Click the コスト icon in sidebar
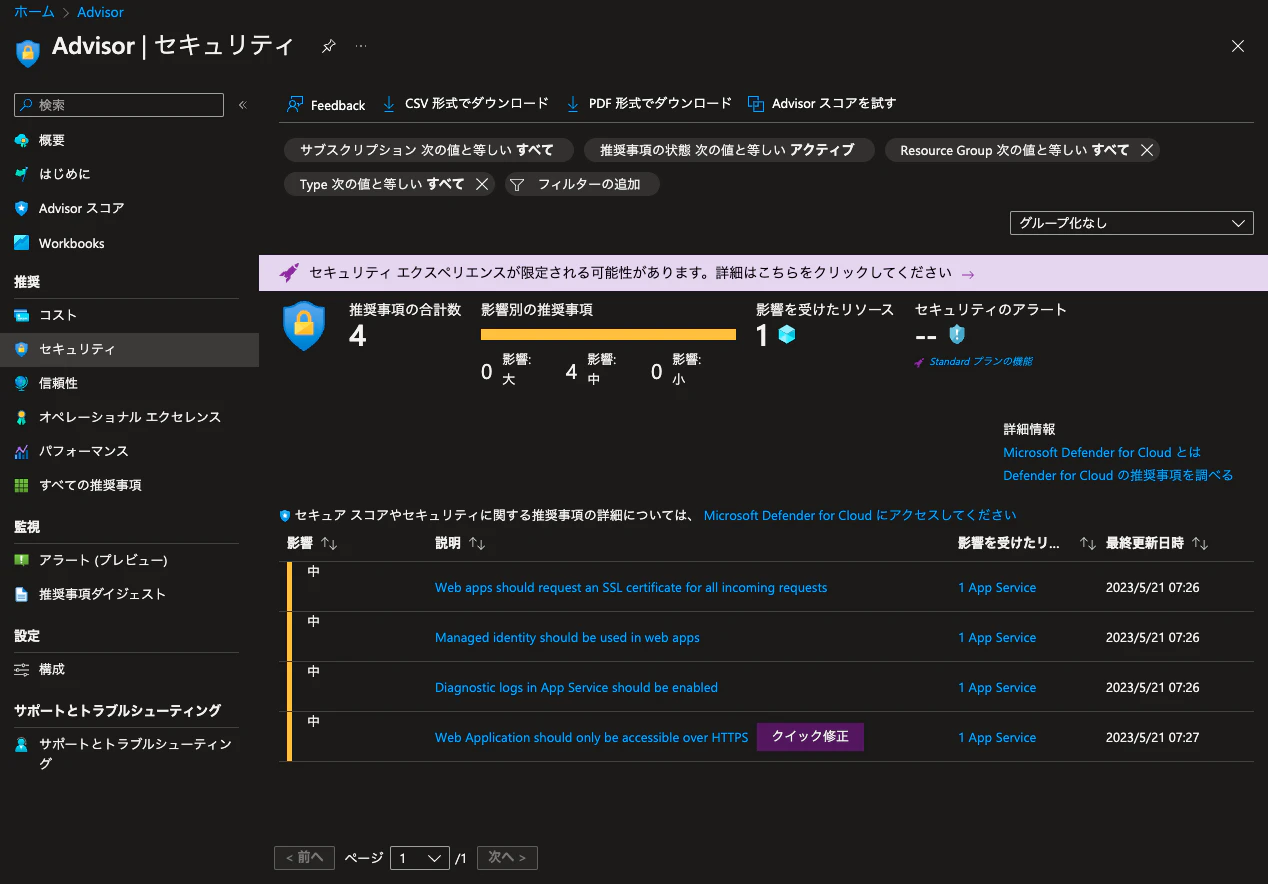 (22, 315)
